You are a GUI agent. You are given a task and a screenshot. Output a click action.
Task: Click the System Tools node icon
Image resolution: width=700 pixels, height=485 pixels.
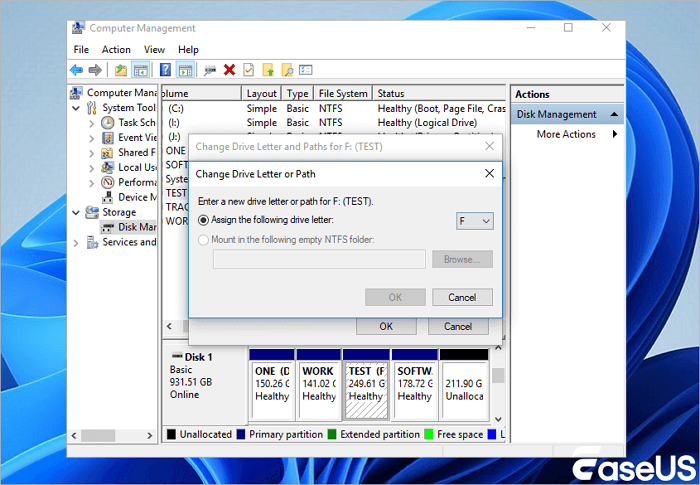click(x=92, y=108)
